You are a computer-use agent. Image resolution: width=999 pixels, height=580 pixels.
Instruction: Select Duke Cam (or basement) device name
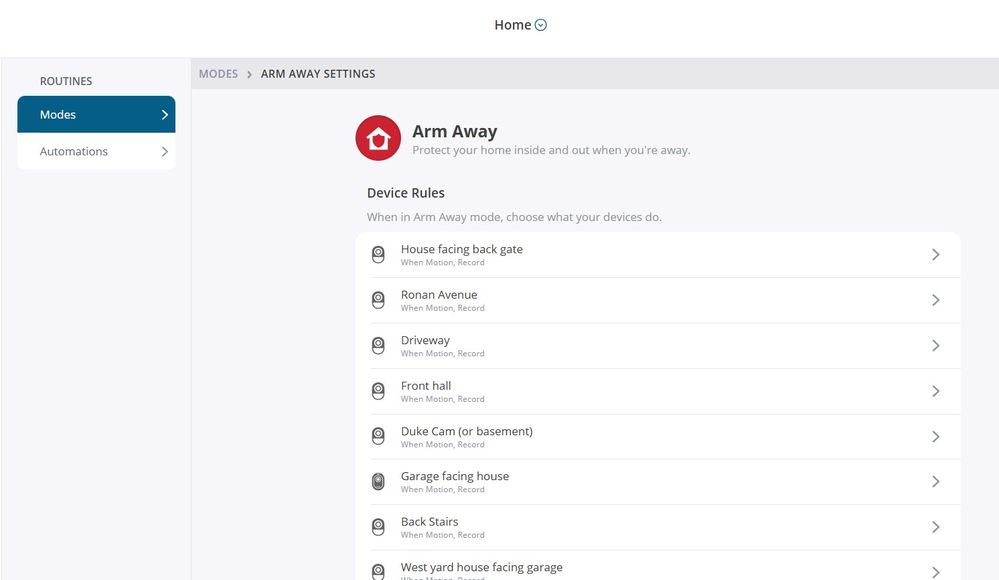click(x=466, y=431)
